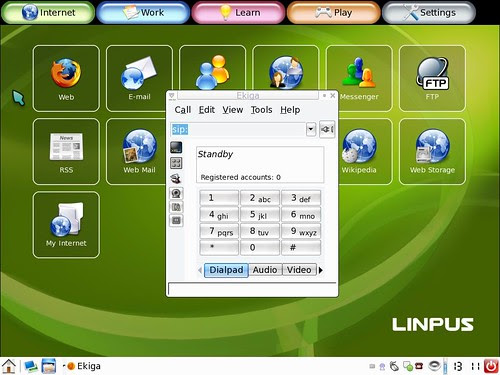
Task: Click the sip: address input field
Action: point(238,129)
